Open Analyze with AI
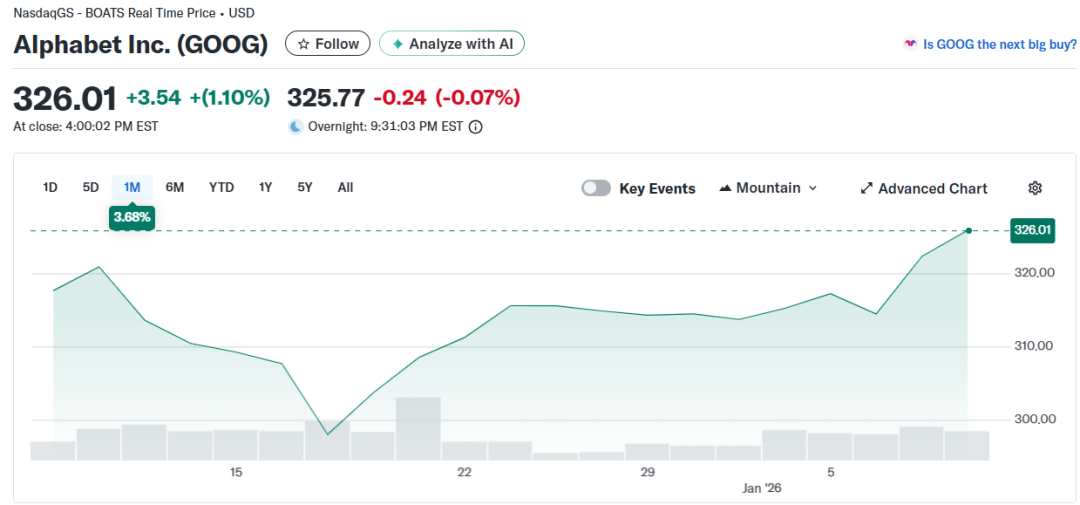The width and height of the screenshot is (1080, 505). [x=452, y=44]
